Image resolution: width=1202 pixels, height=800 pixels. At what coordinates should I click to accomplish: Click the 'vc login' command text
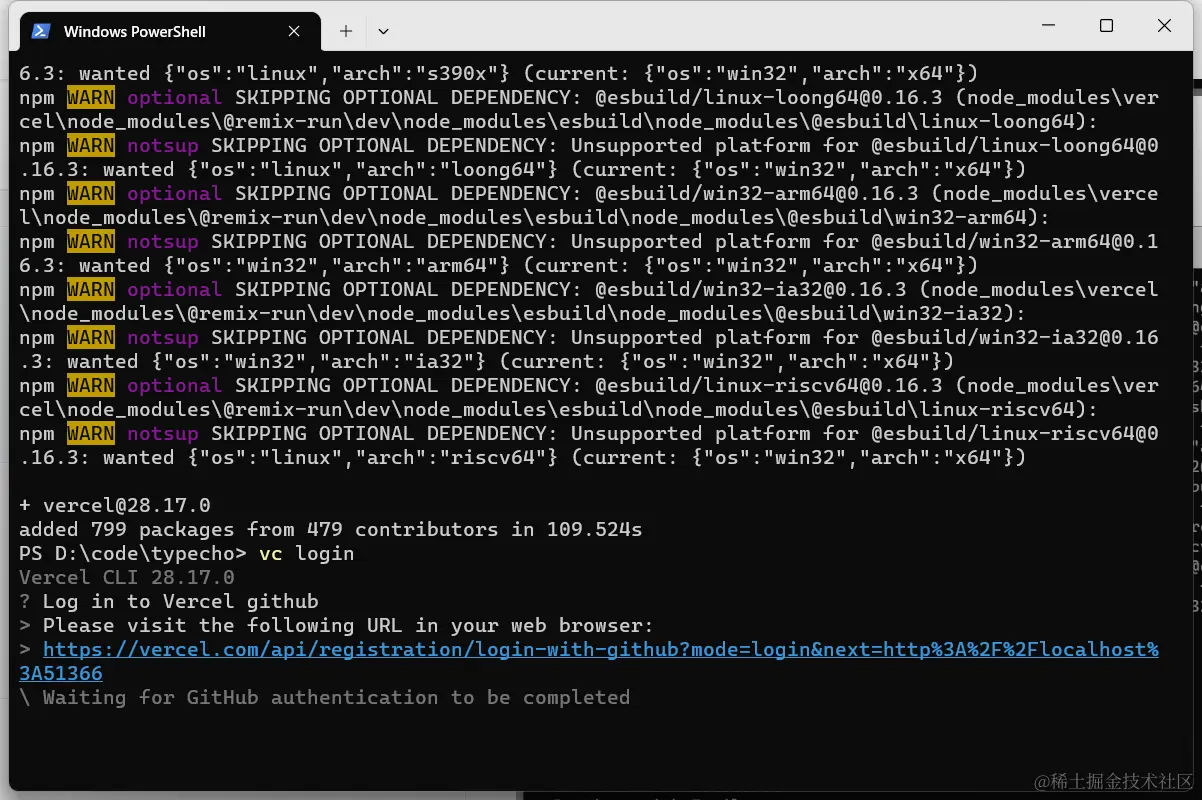tap(306, 554)
